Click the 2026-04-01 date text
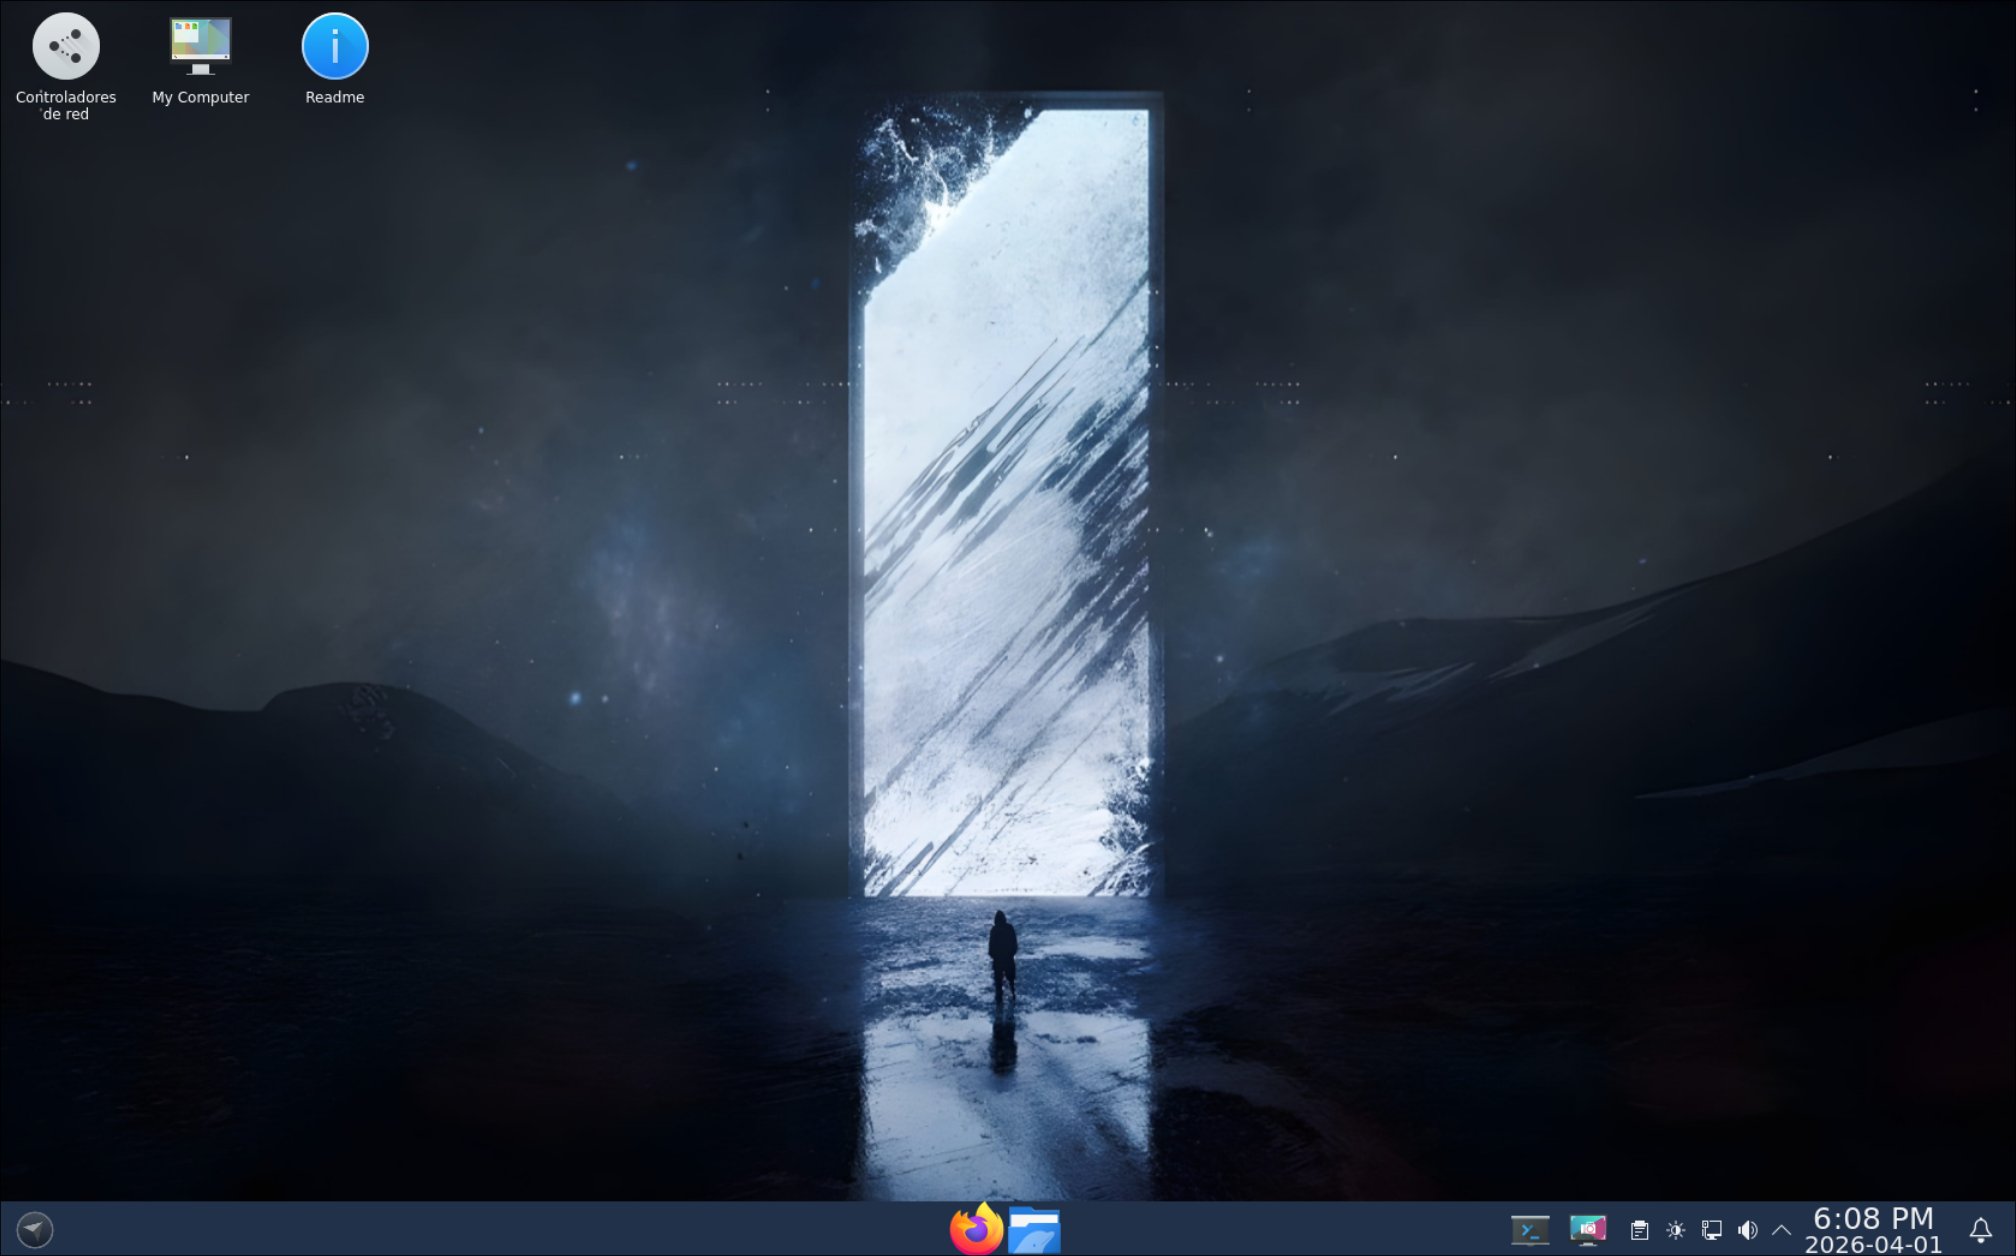Screen dimensions: 2016x1256 coord(1872,1244)
